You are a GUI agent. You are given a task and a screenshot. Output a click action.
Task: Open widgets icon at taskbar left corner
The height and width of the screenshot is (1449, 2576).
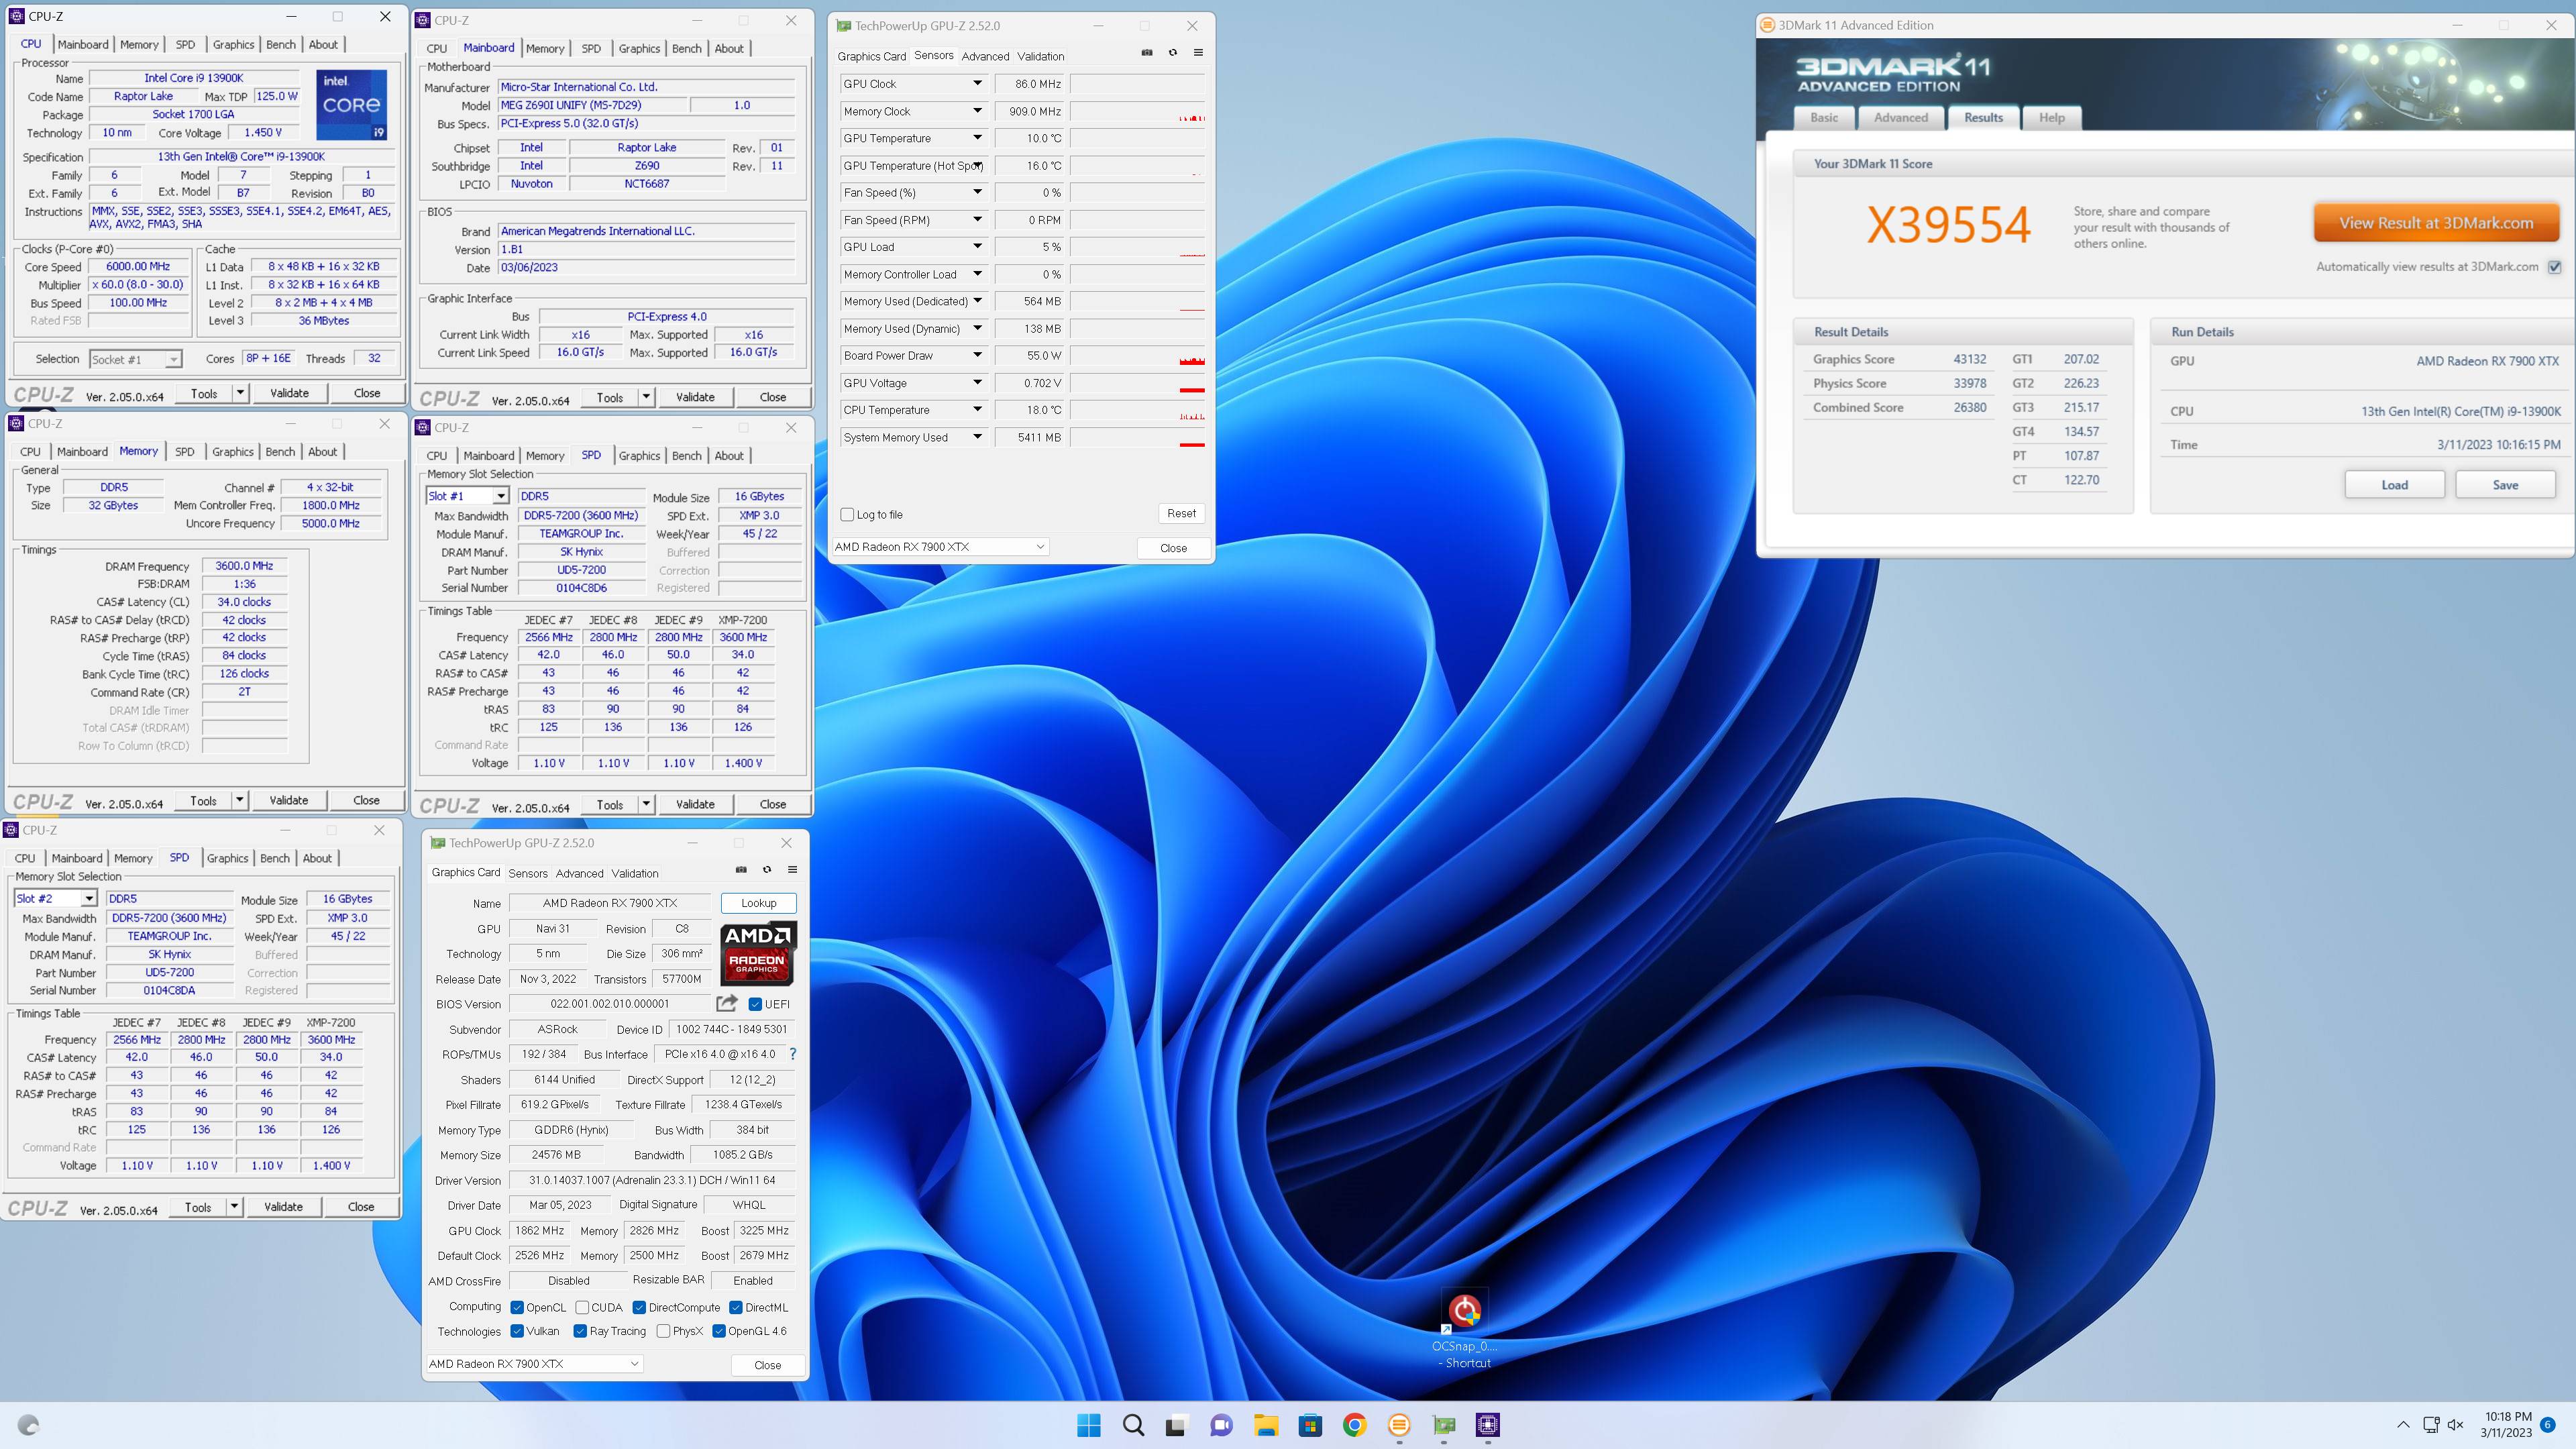click(x=29, y=1425)
